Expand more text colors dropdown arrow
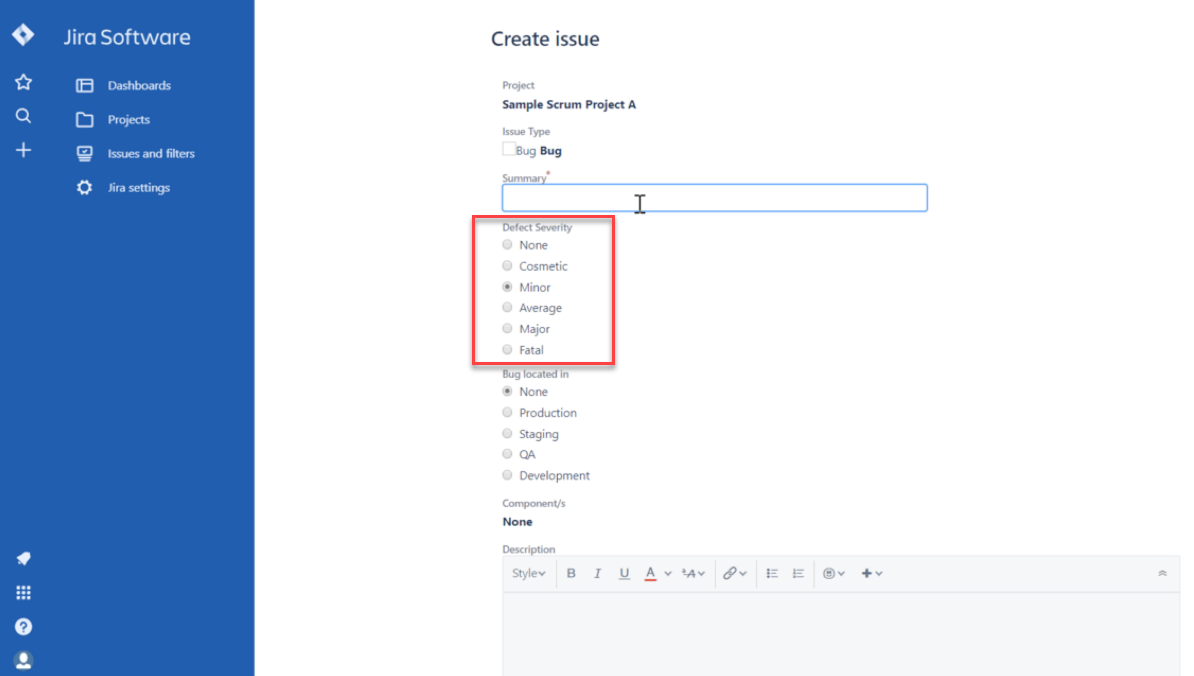Viewport: 1194px width, 676px height. tap(668, 573)
